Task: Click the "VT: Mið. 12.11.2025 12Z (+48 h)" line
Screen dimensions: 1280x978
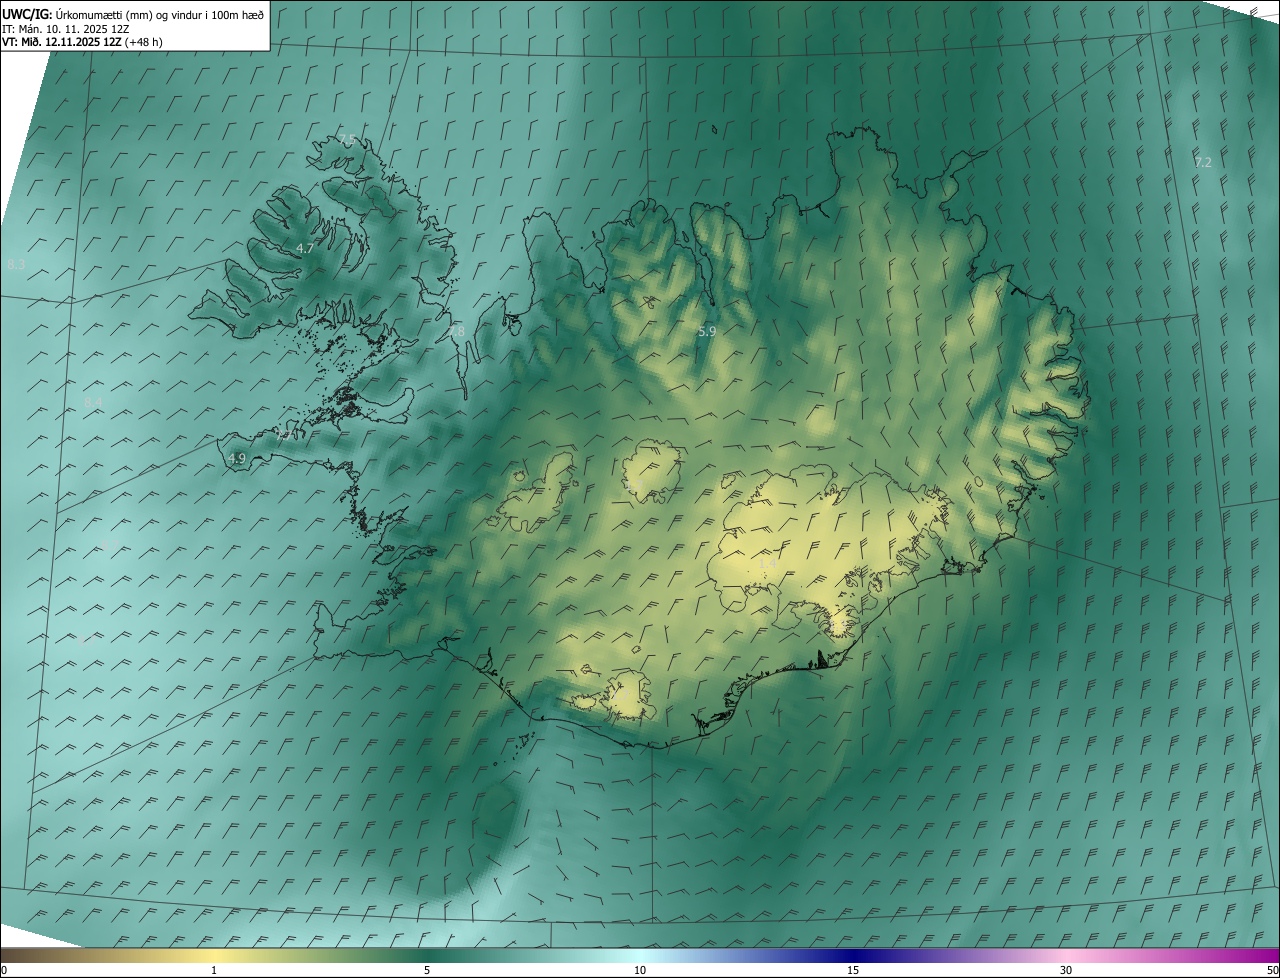Action: (x=83, y=42)
